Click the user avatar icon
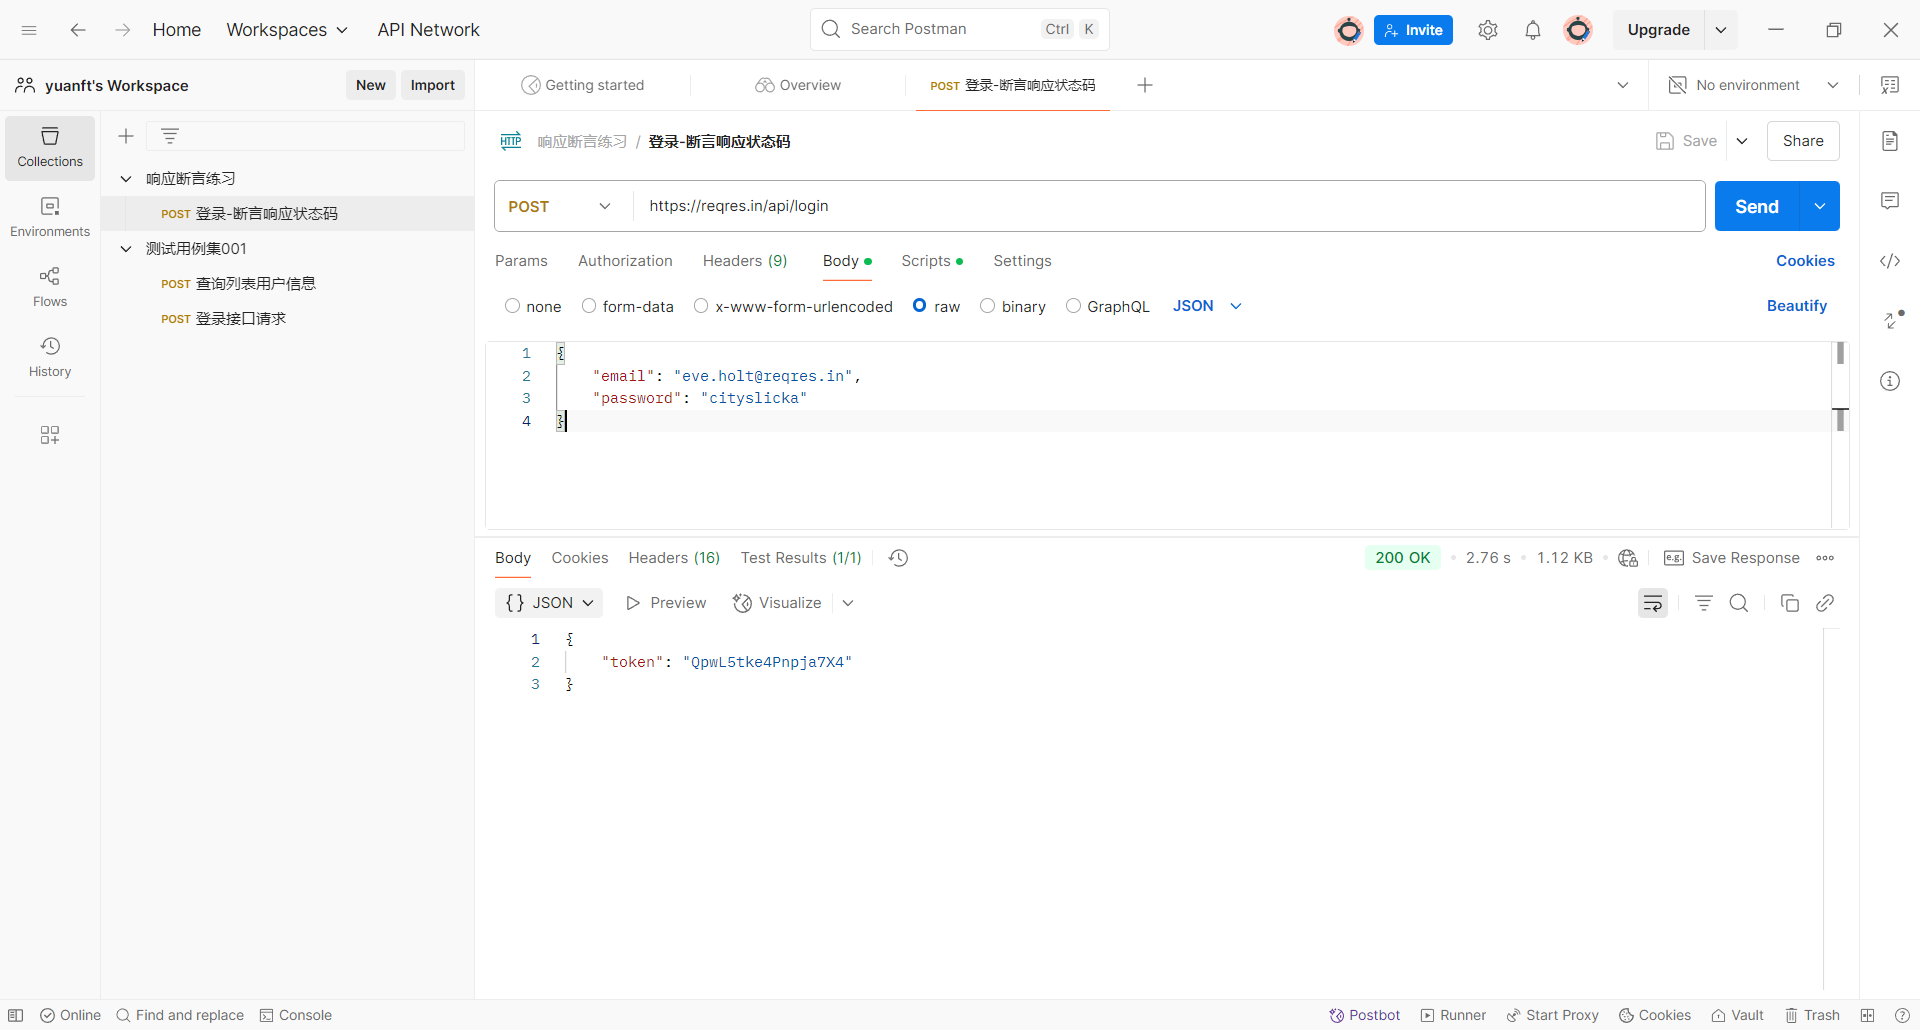1920x1030 pixels. (1578, 30)
